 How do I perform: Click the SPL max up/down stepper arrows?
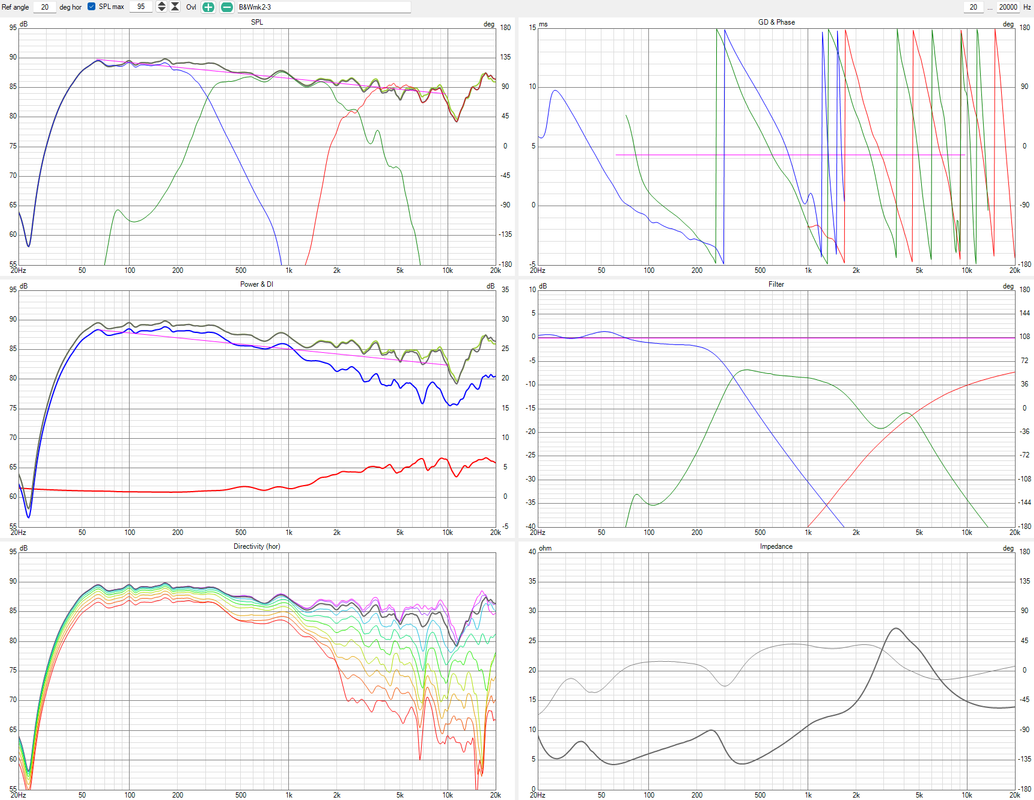click(162, 7)
